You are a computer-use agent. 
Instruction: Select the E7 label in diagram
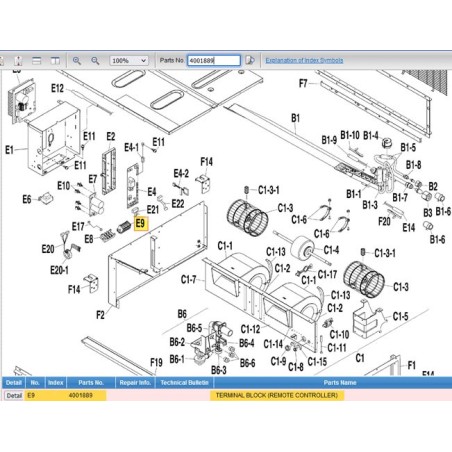(93, 179)
